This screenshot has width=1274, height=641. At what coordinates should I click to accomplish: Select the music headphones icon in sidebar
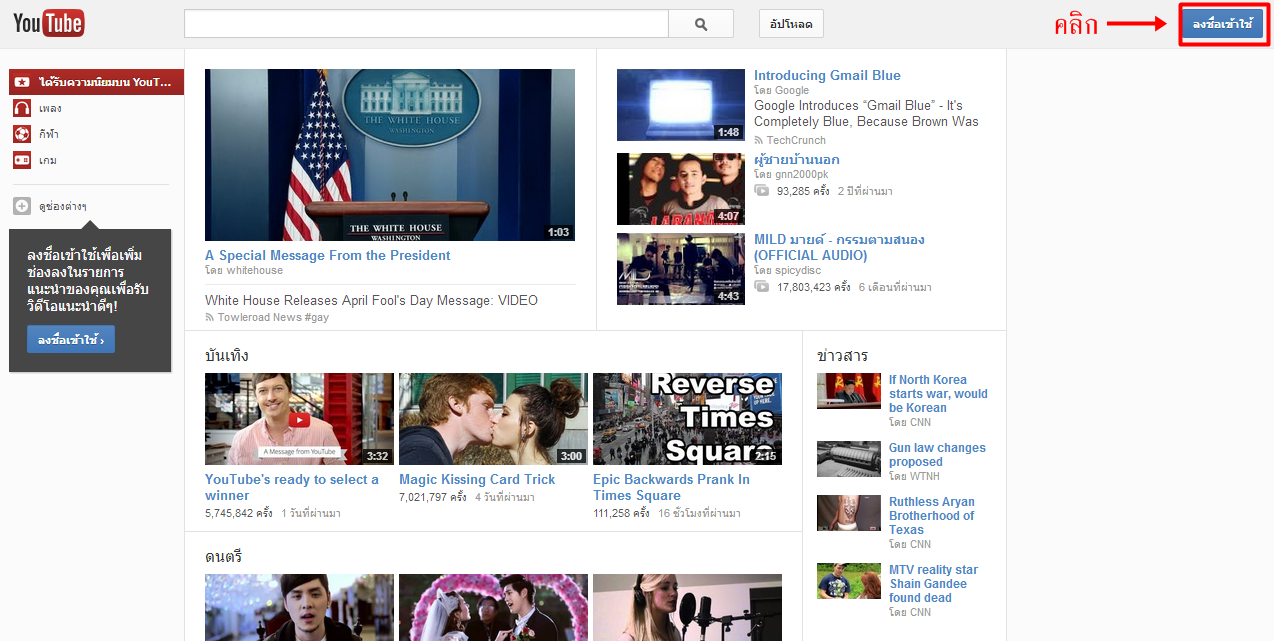[x=21, y=108]
